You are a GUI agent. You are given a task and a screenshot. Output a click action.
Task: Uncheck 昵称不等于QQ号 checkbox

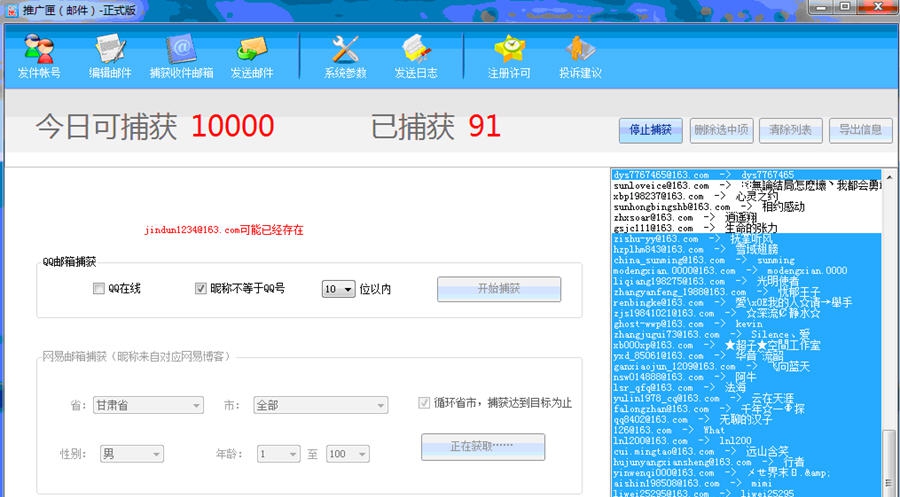tap(200, 288)
